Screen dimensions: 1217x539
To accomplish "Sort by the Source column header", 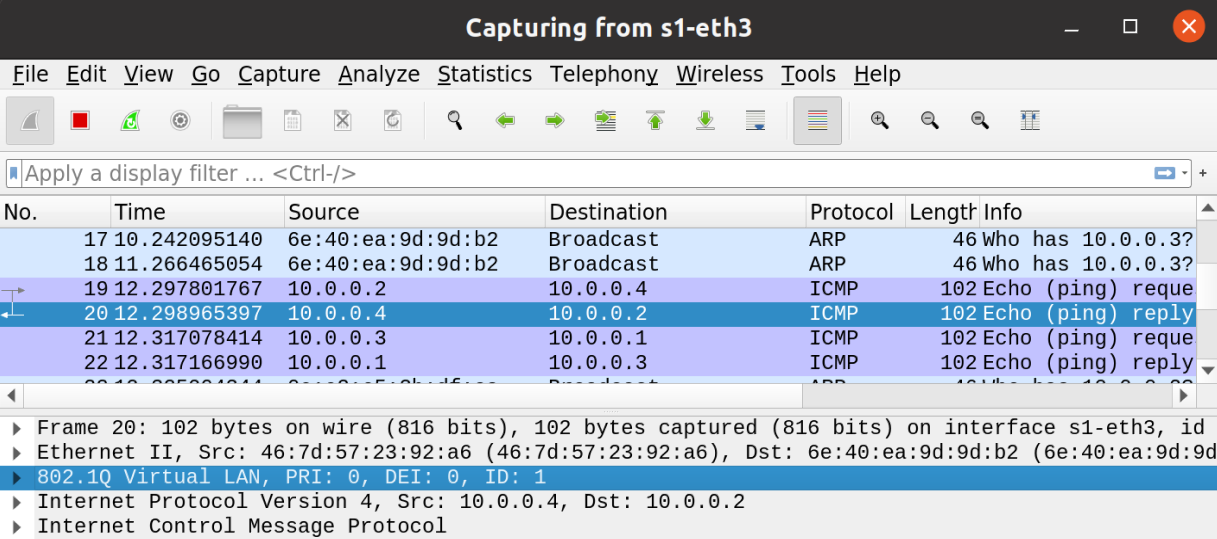I will pos(415,212).
